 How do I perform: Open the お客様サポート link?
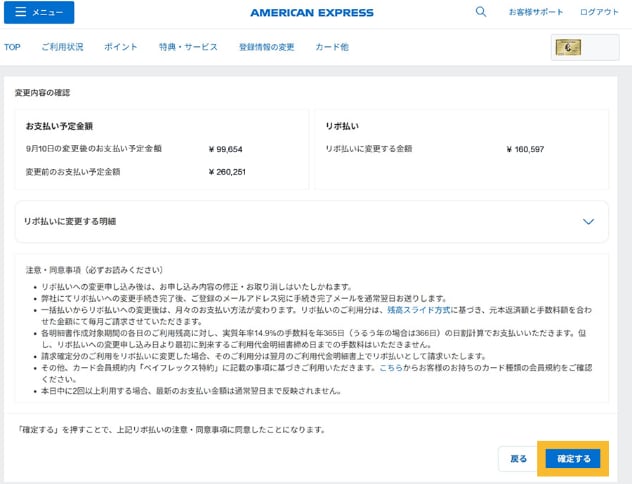(536, 12)
